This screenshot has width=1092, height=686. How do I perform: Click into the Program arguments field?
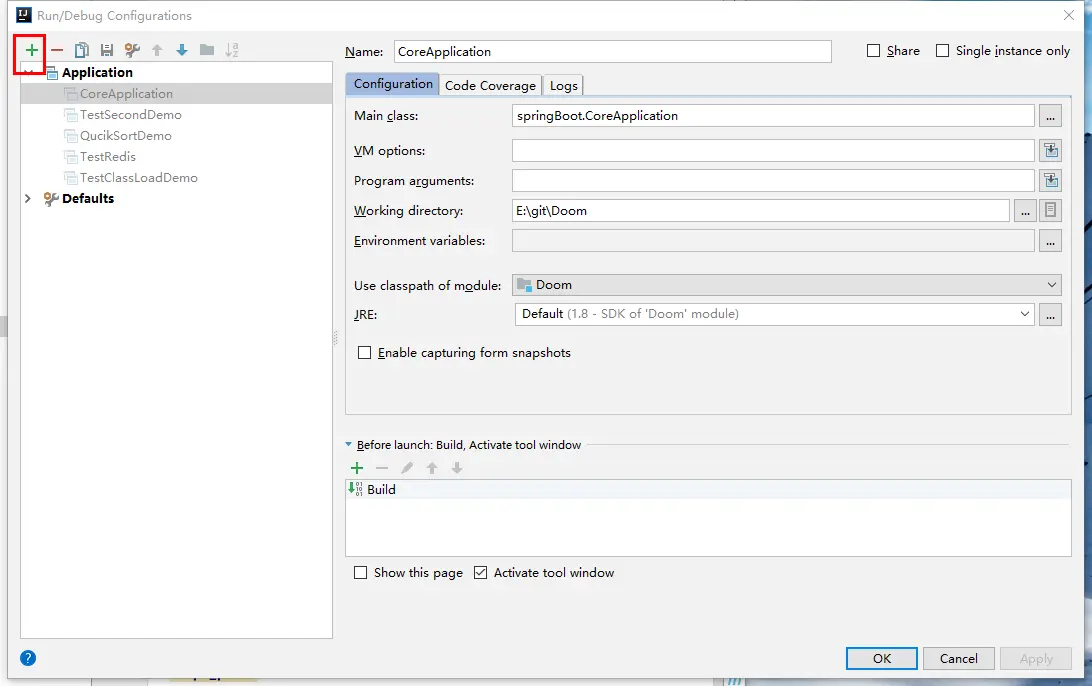773,180
